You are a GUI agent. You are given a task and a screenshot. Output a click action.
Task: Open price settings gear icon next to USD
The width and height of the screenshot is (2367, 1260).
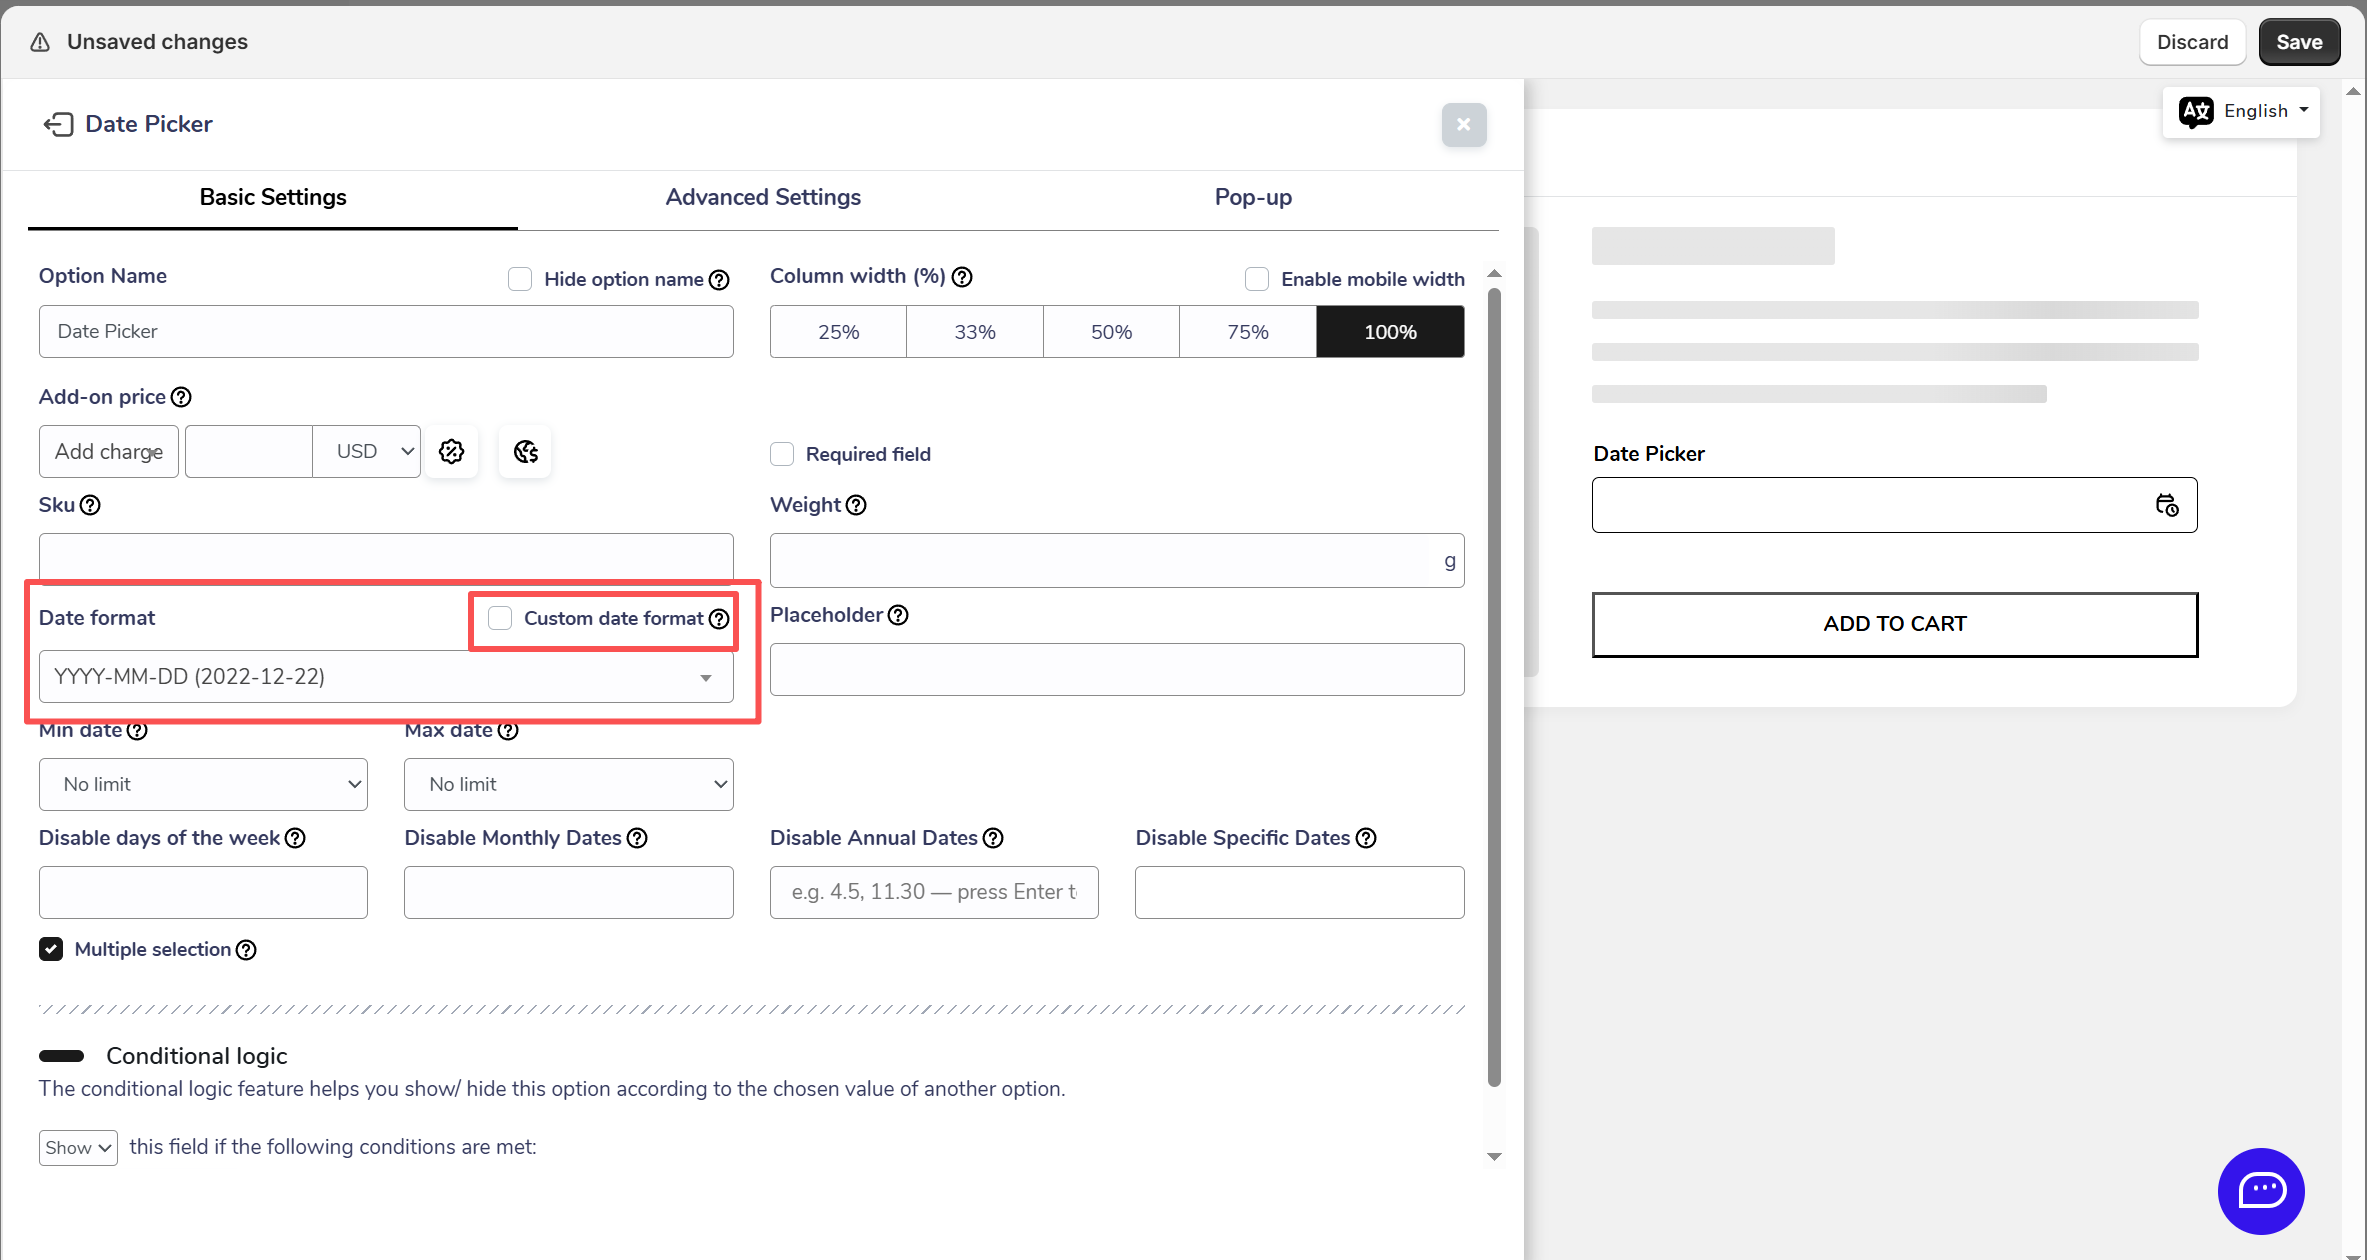click(452, 452)
